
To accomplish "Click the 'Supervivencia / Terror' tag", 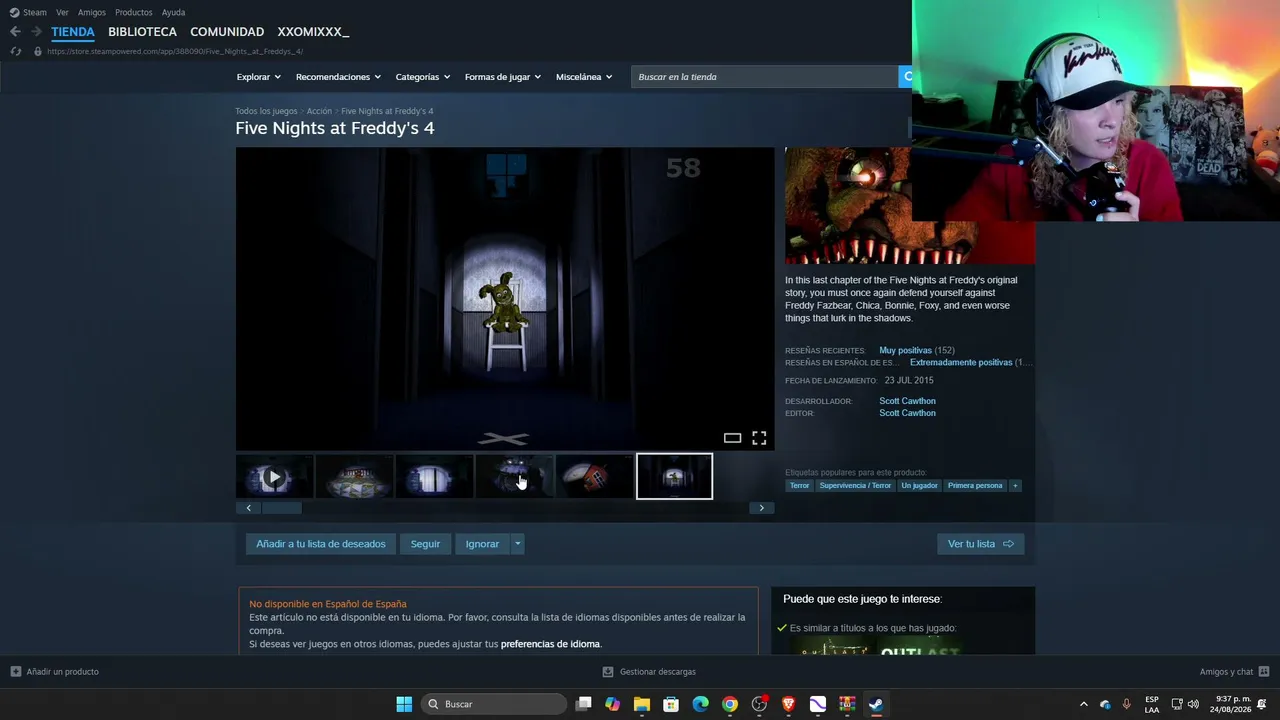I will 855,486.
